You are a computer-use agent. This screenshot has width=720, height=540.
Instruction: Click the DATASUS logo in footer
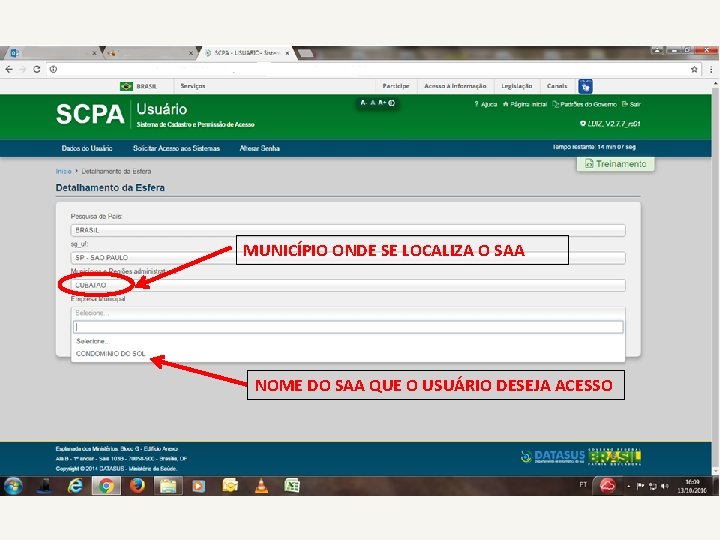(553, 456)
